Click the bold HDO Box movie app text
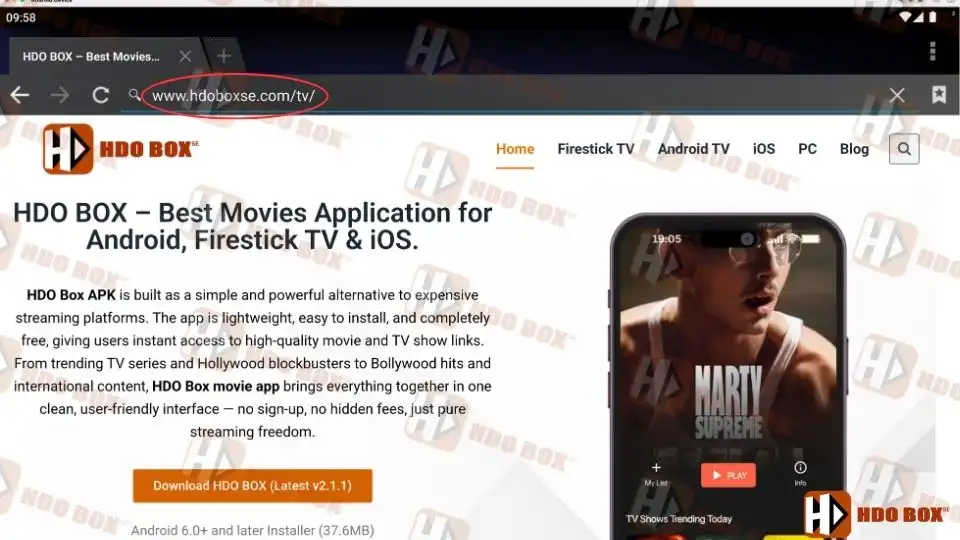The width and height of the screenshot is (960, 540). click(x=216, y=386)
